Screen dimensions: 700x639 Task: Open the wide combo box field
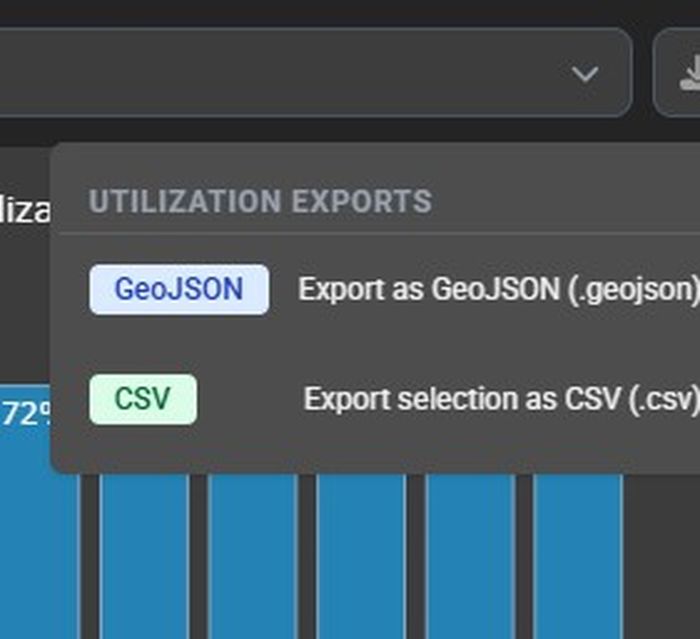pyautogui.click(x=300, y=73)
